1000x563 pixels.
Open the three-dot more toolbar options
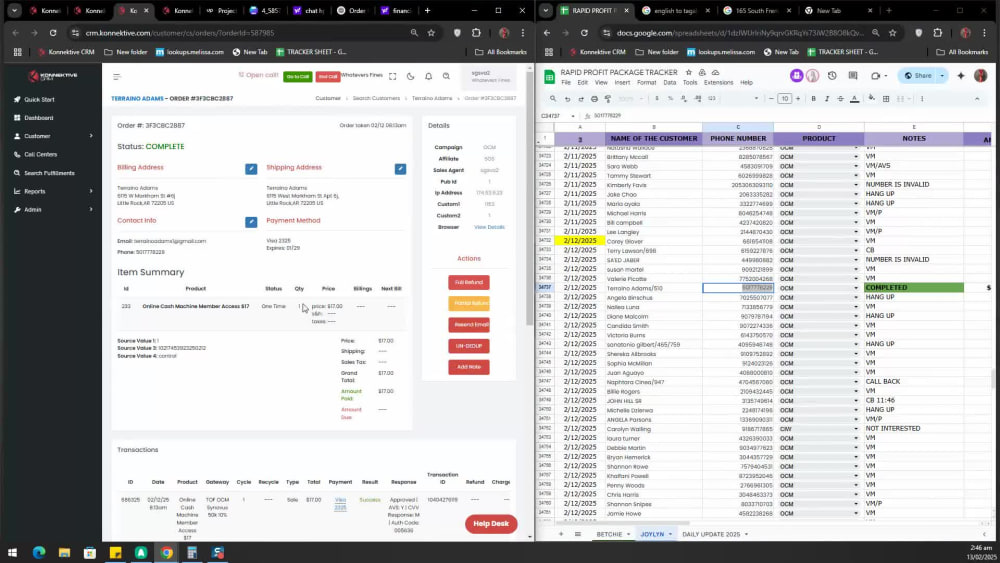tap(922, 99)
